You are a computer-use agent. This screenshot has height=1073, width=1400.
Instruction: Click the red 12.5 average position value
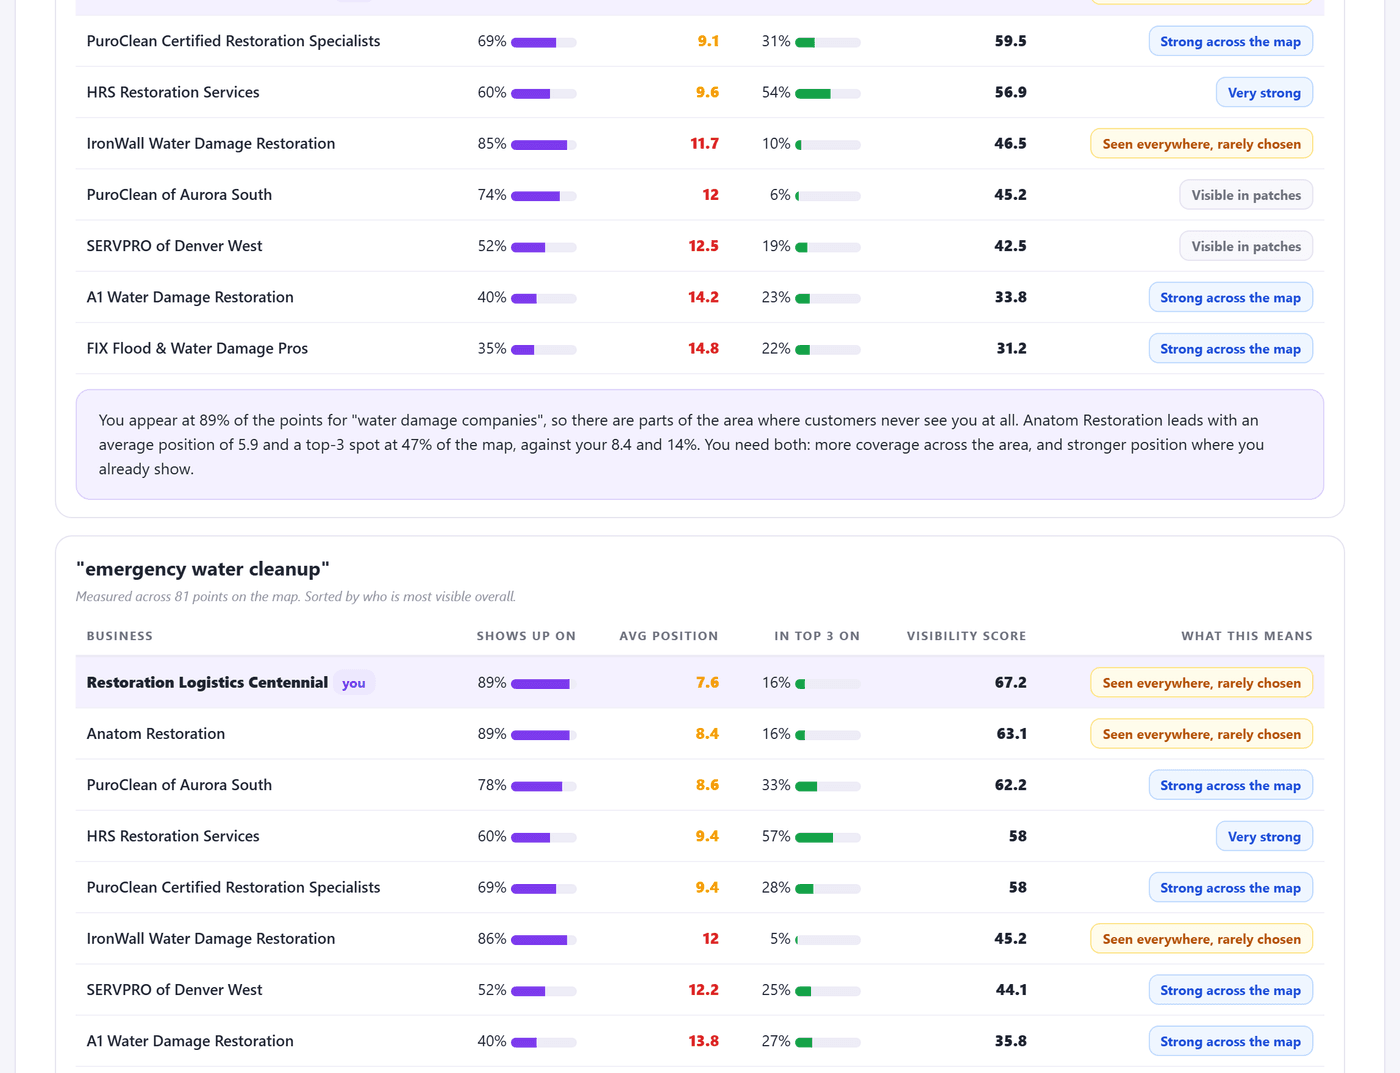(703, 246)
